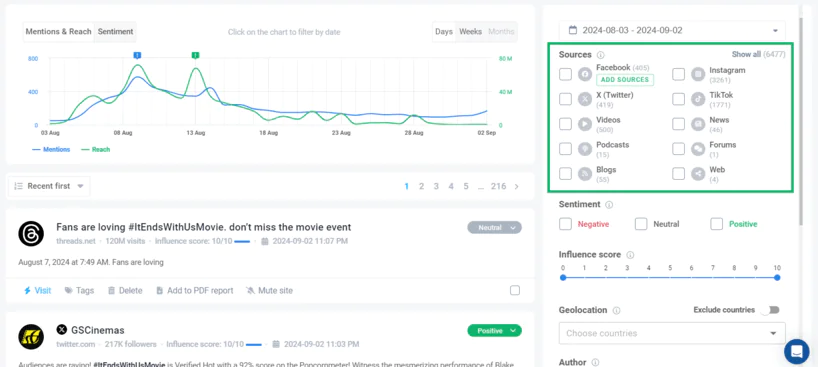Switch to the Sentiment chart tab
This screenshot has width=818, height=367.
[x=115, y=31]
